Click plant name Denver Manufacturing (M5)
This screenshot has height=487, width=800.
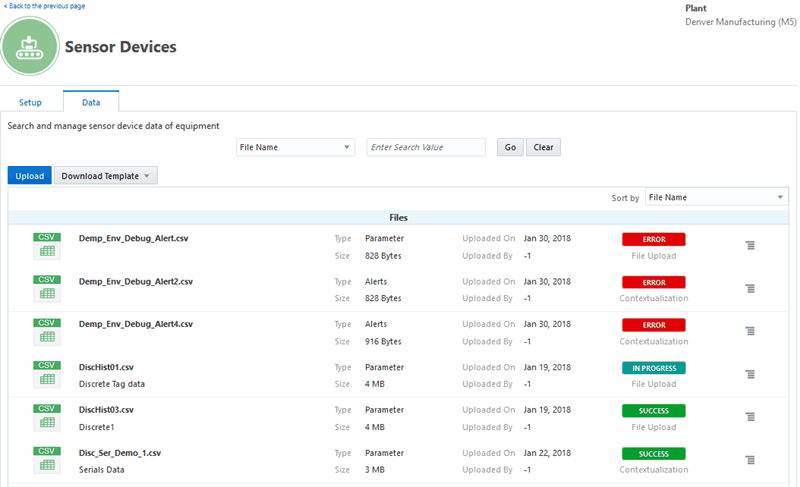tap(740, 22)
